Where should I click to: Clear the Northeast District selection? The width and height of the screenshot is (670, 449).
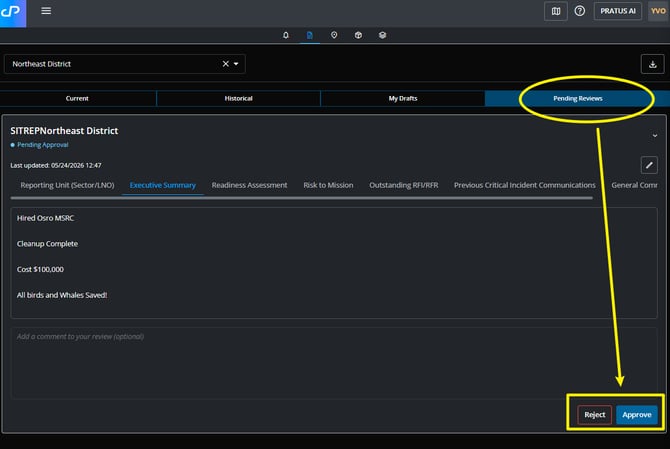226,64
